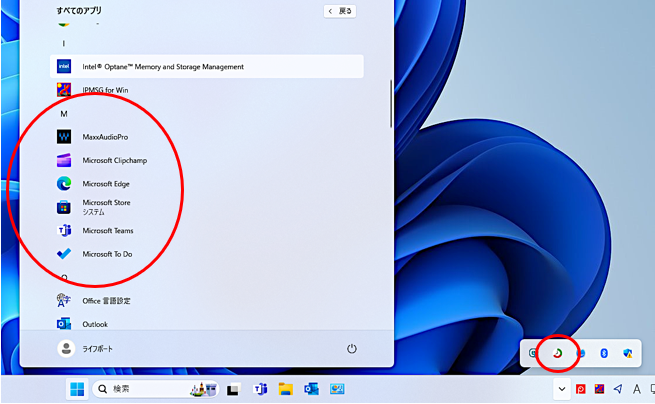Screen dimensions: 655x404
Task: Collapse the hidden icons tray chevron
Action: point(562,389)
